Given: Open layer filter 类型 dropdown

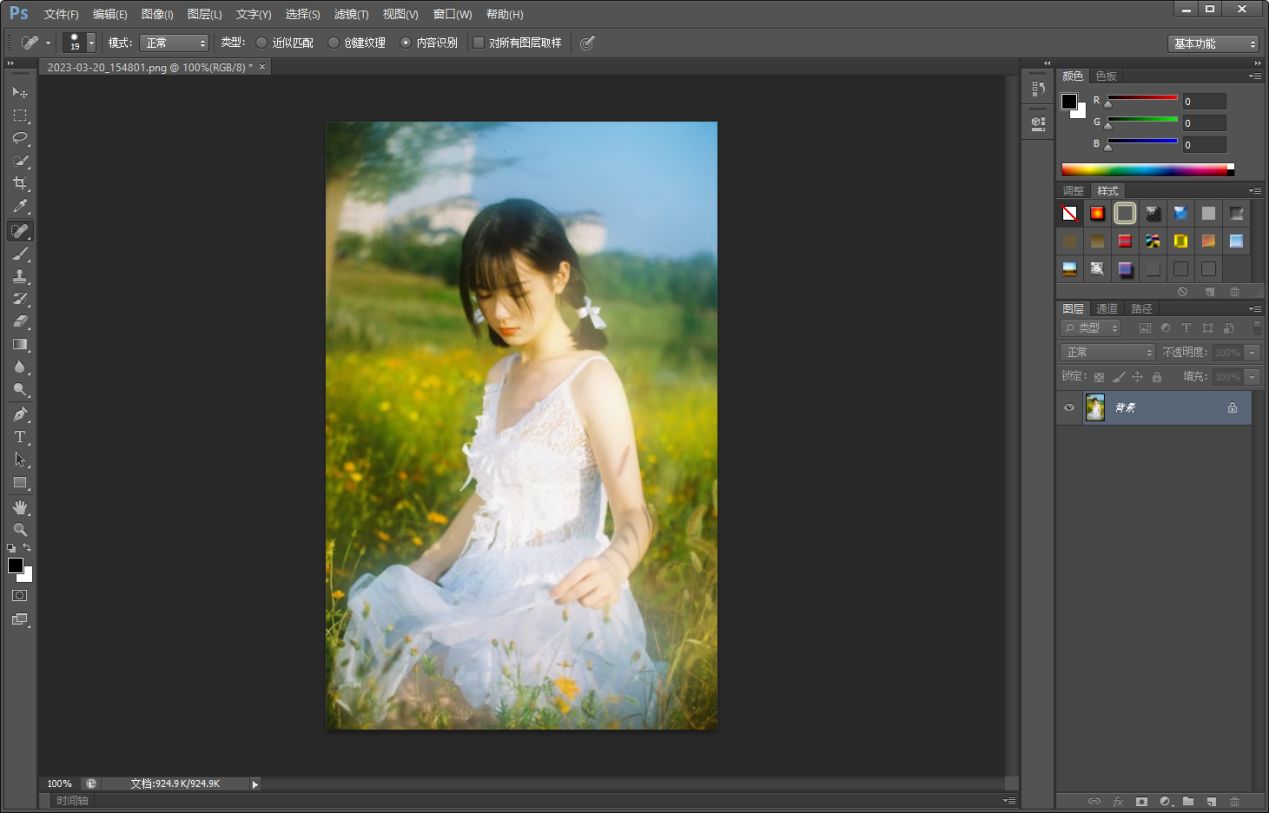Looking at the screenshot, I should coord(1091,328).
